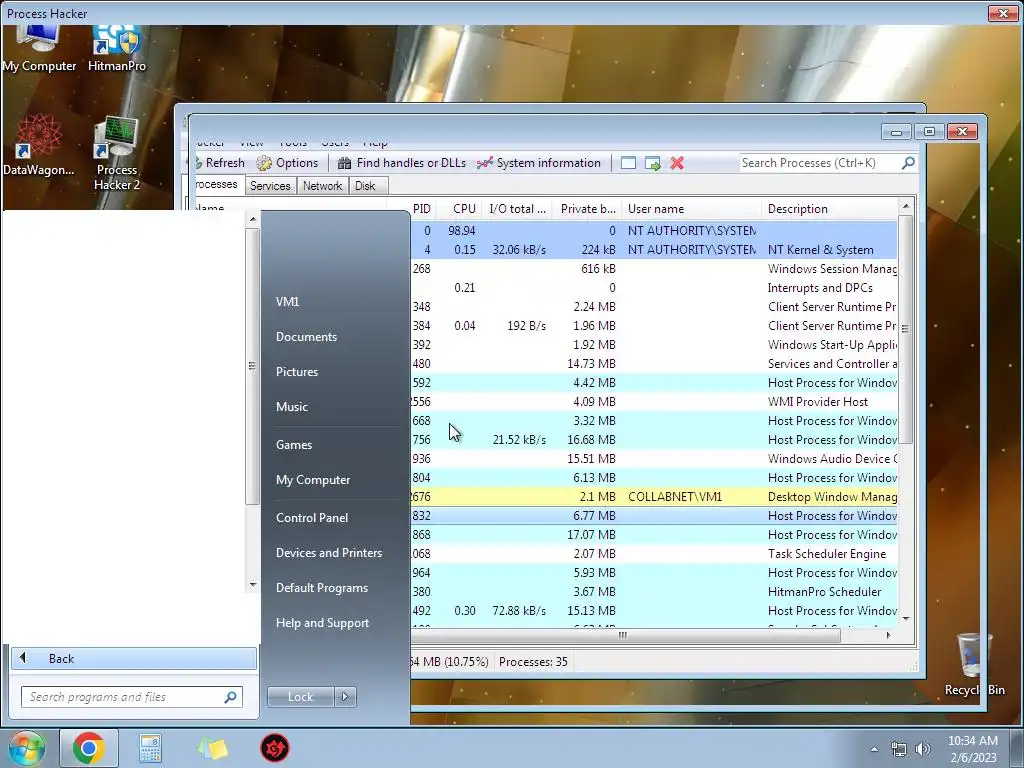Image resolution: width=1024 pixels, height=768 pixels.
Task: Select the Services and Controller app row
Action: point(654,363)
